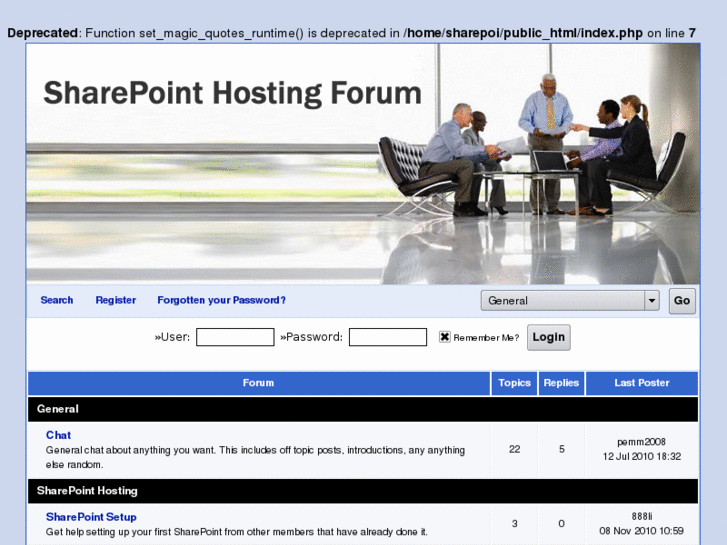Click the Replies column header
Image resolution: width=727 pixels, height=545 pixels.
pos(561,383)
